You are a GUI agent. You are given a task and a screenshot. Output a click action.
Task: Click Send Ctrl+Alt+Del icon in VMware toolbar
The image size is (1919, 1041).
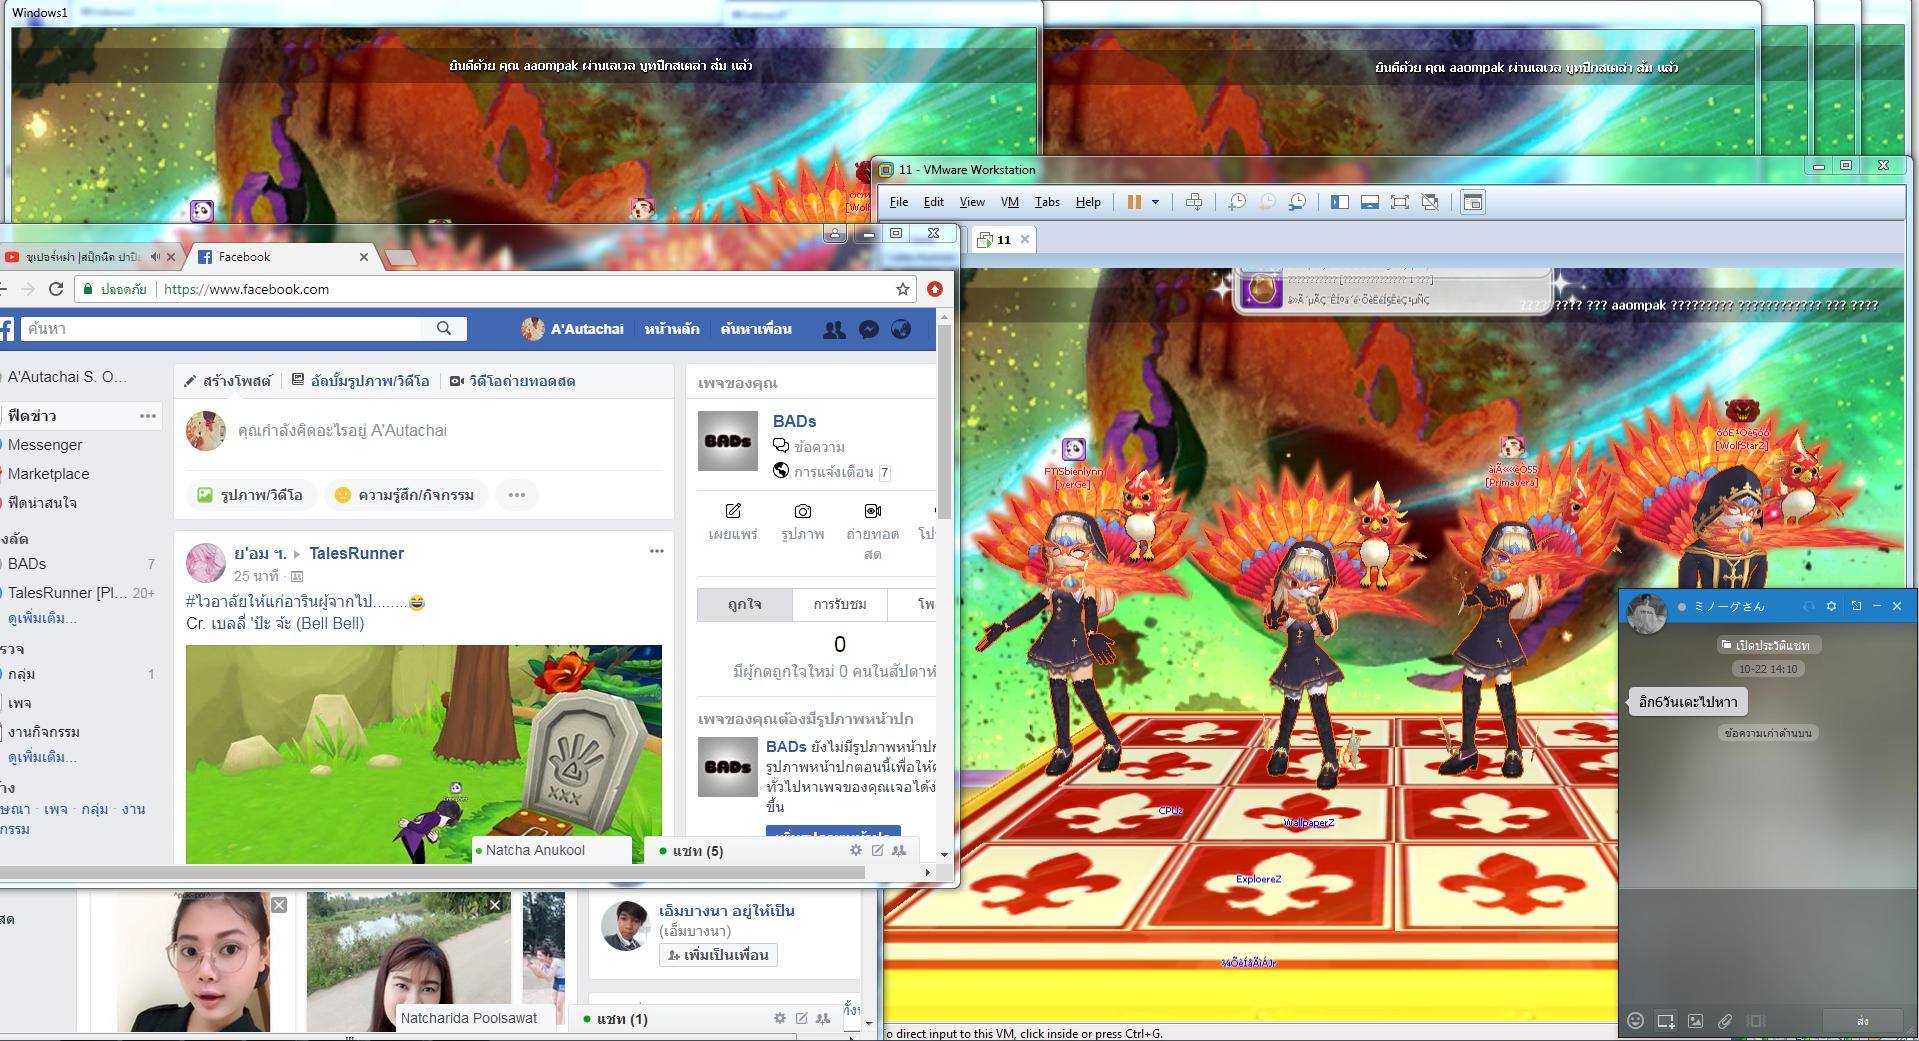(1194, 202)
